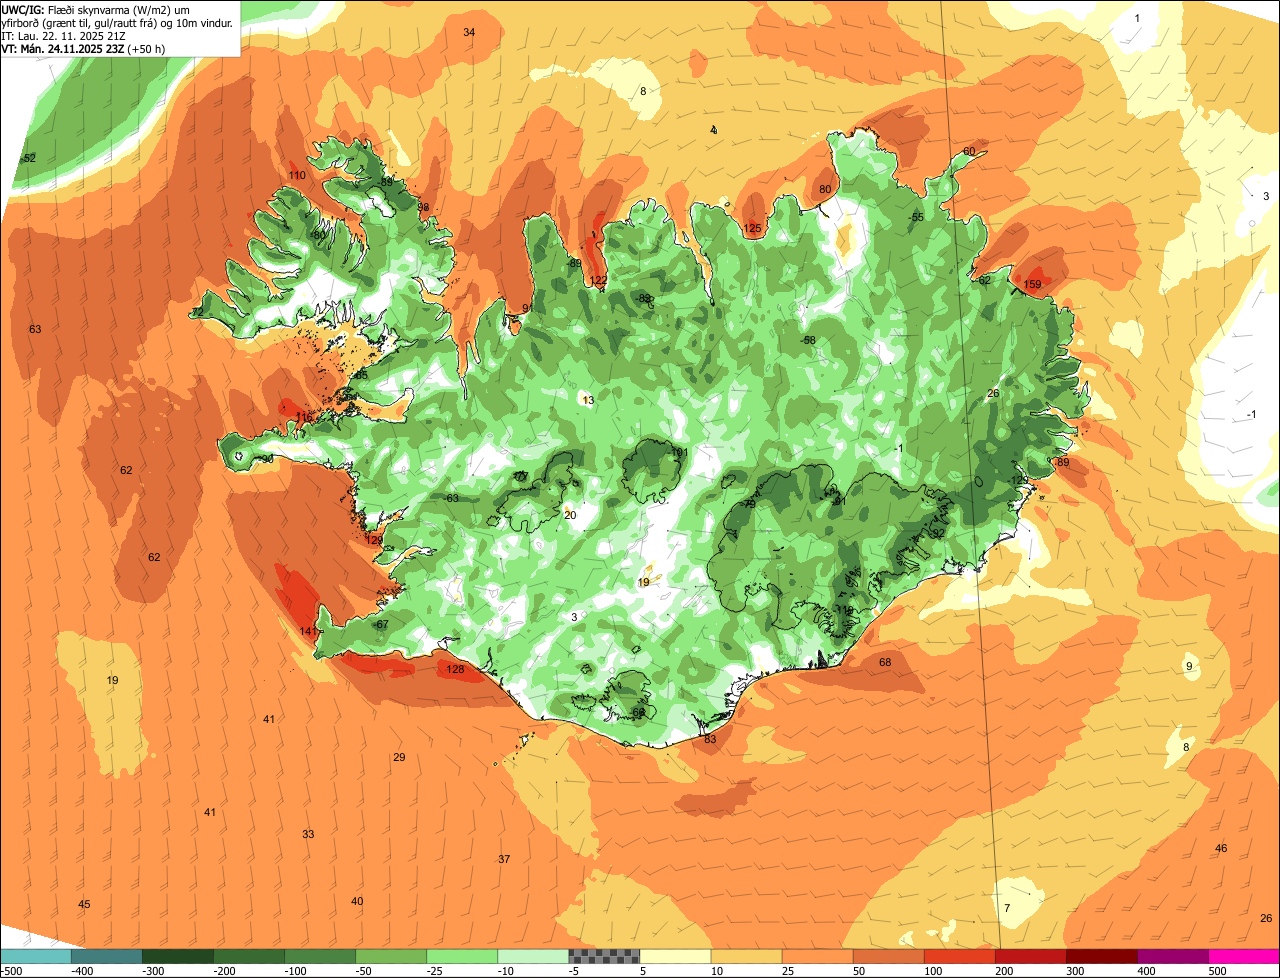Click the map value '159' off the northeast coast

click(x=1033, y=285)
